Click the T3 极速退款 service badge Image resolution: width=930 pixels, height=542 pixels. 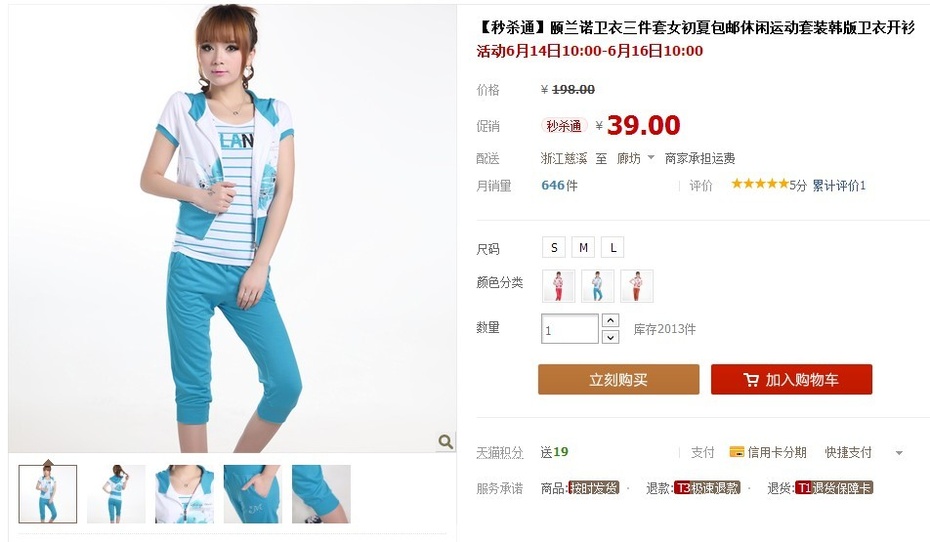click(x=707, y=488)
